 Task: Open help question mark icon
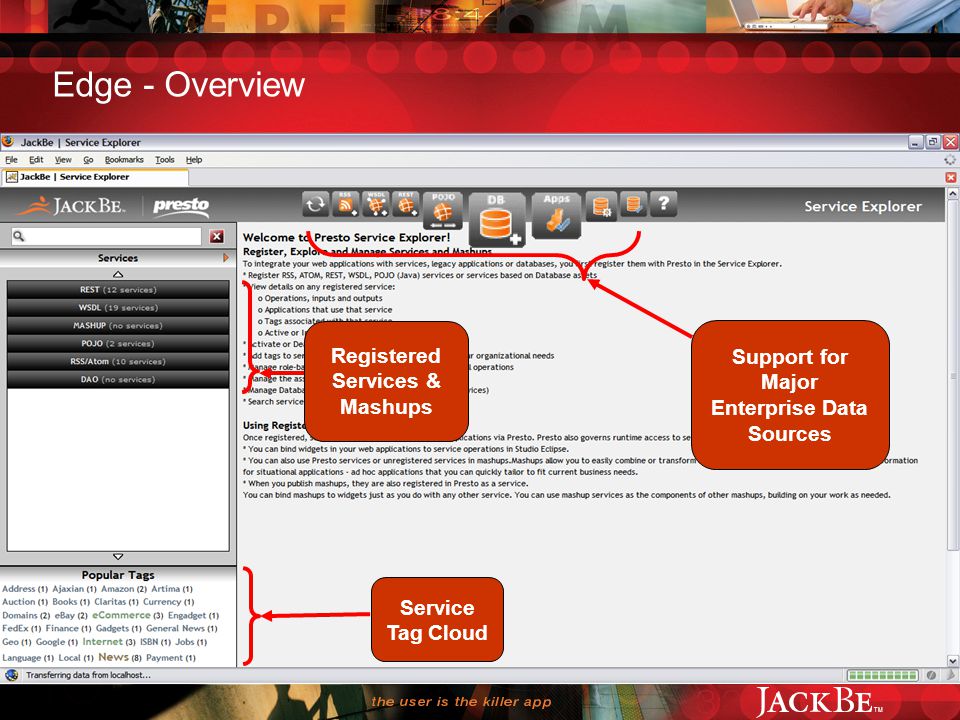(x=664, y=204)
